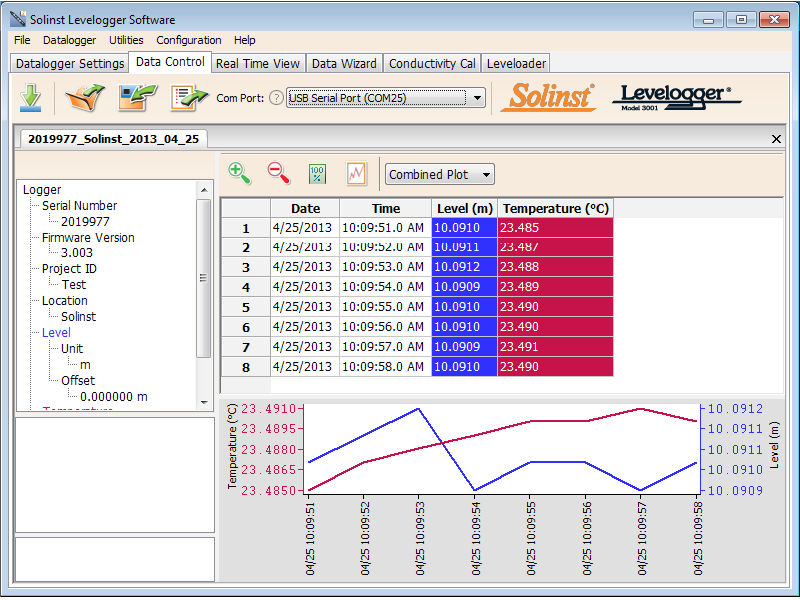Select the Logger tree node

(x=42, y=190)
